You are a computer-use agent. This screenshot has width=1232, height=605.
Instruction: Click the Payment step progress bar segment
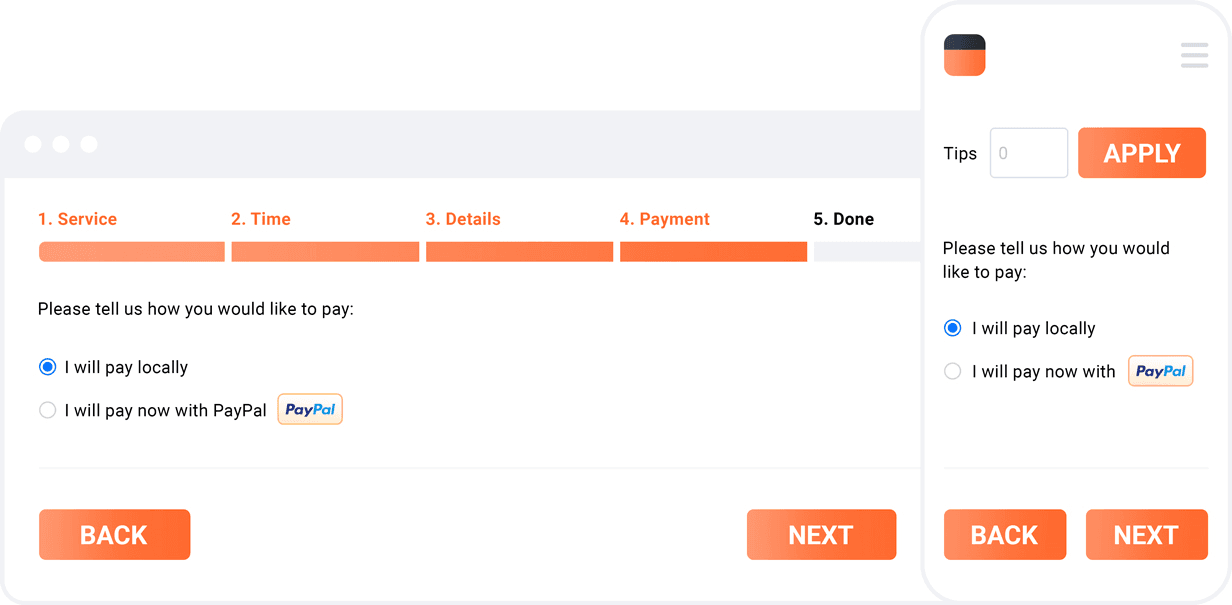(x=713, y=252)
